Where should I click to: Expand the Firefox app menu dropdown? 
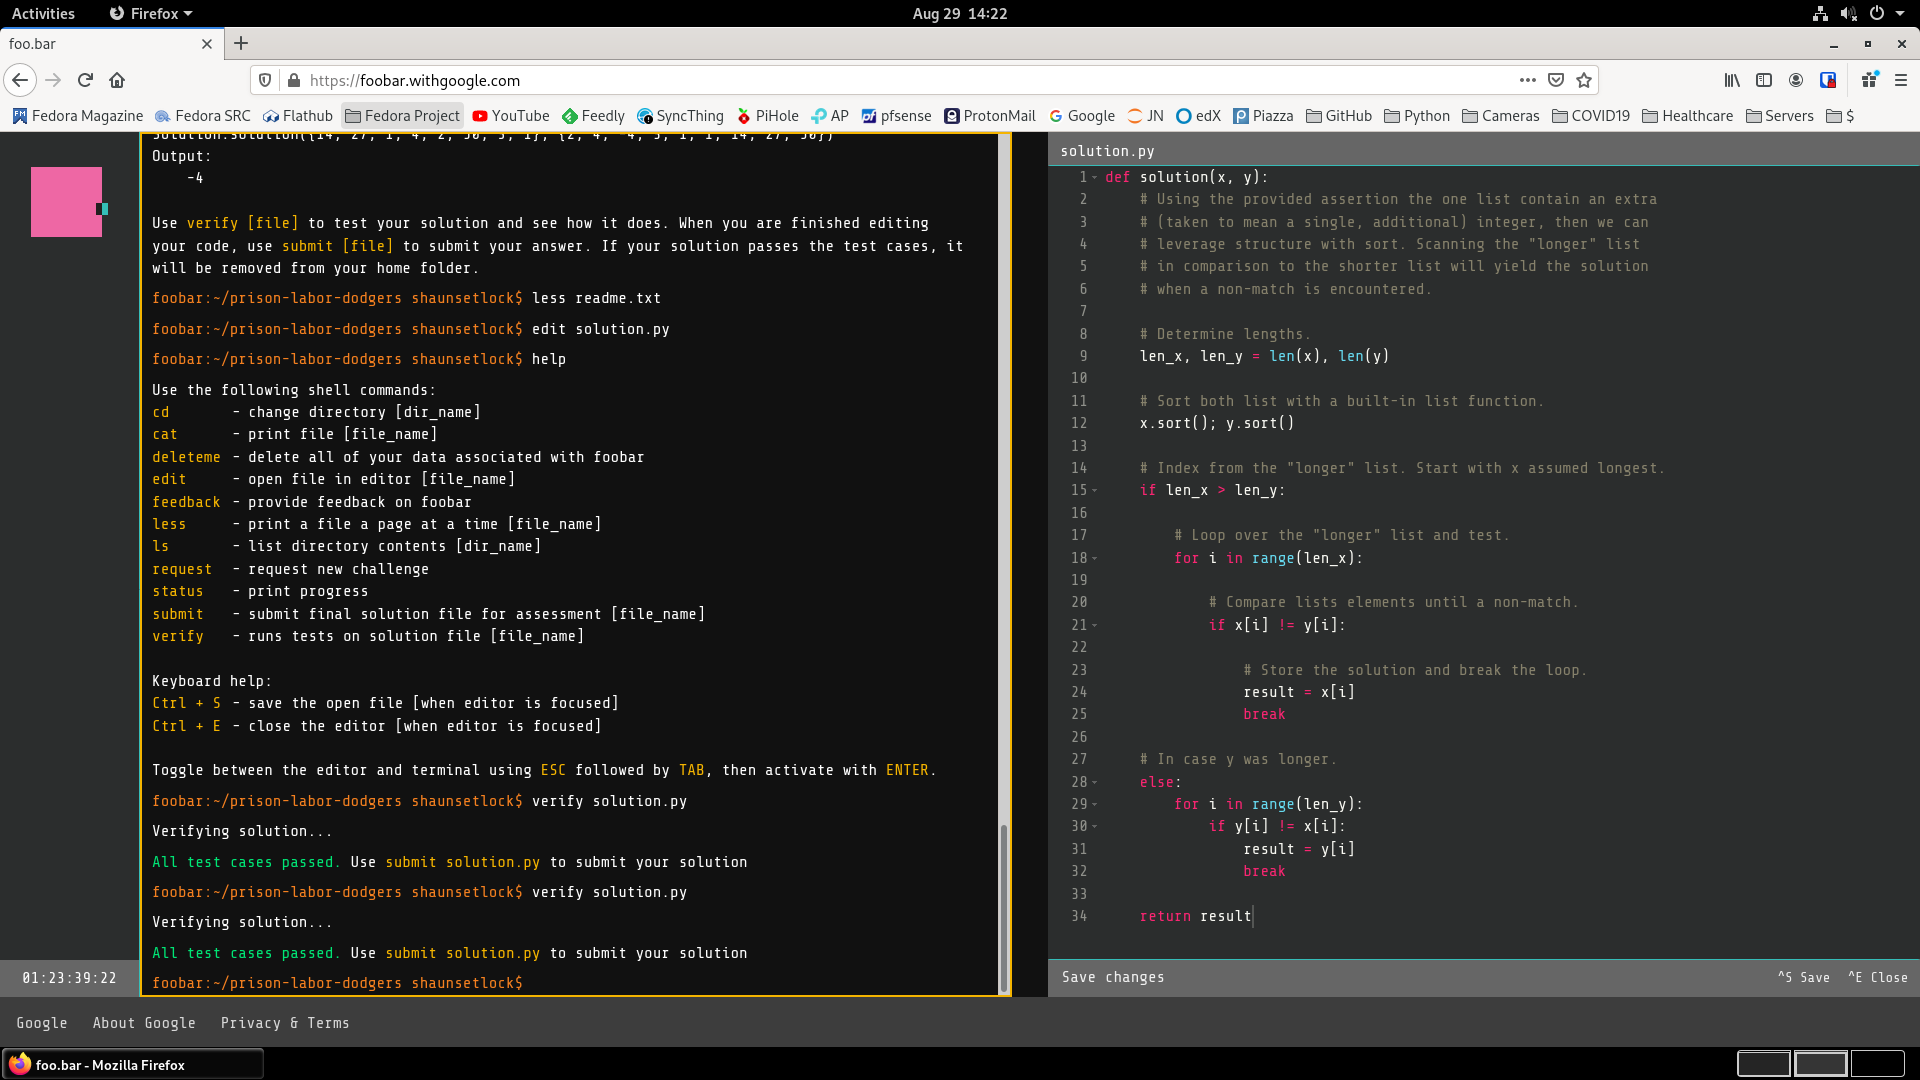coord(151,13)
